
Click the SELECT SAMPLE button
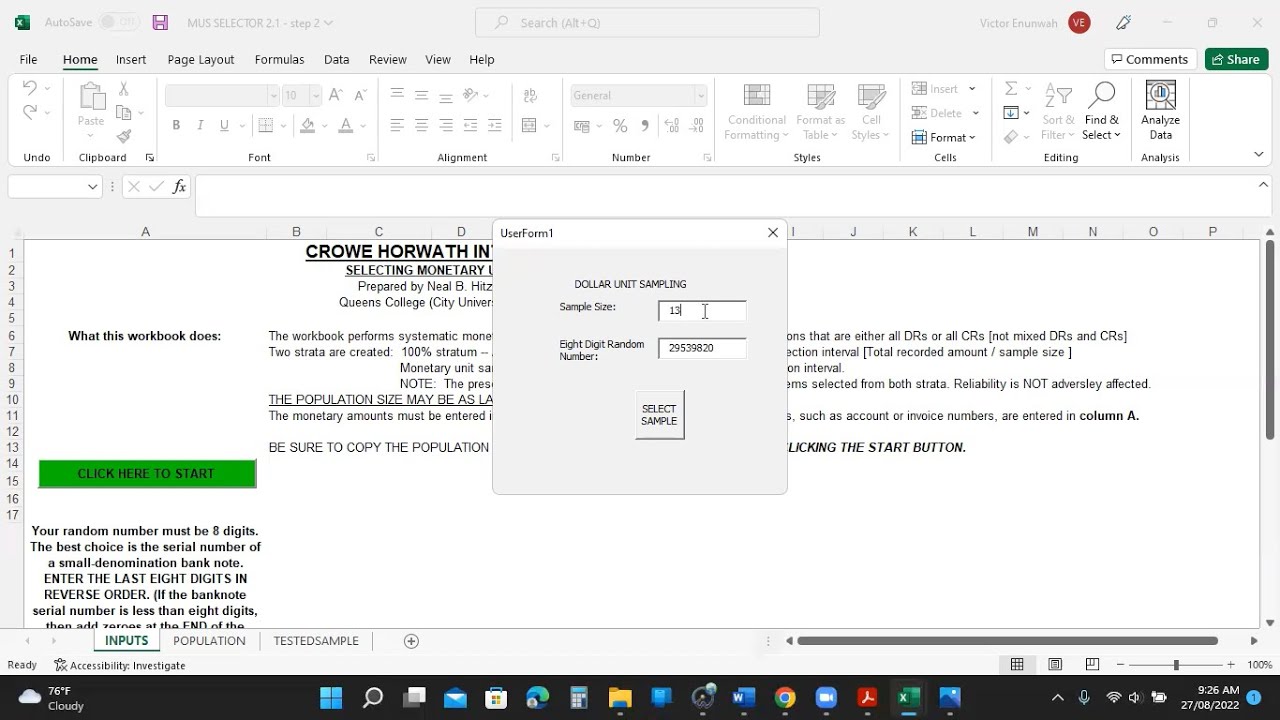(659, 415)
